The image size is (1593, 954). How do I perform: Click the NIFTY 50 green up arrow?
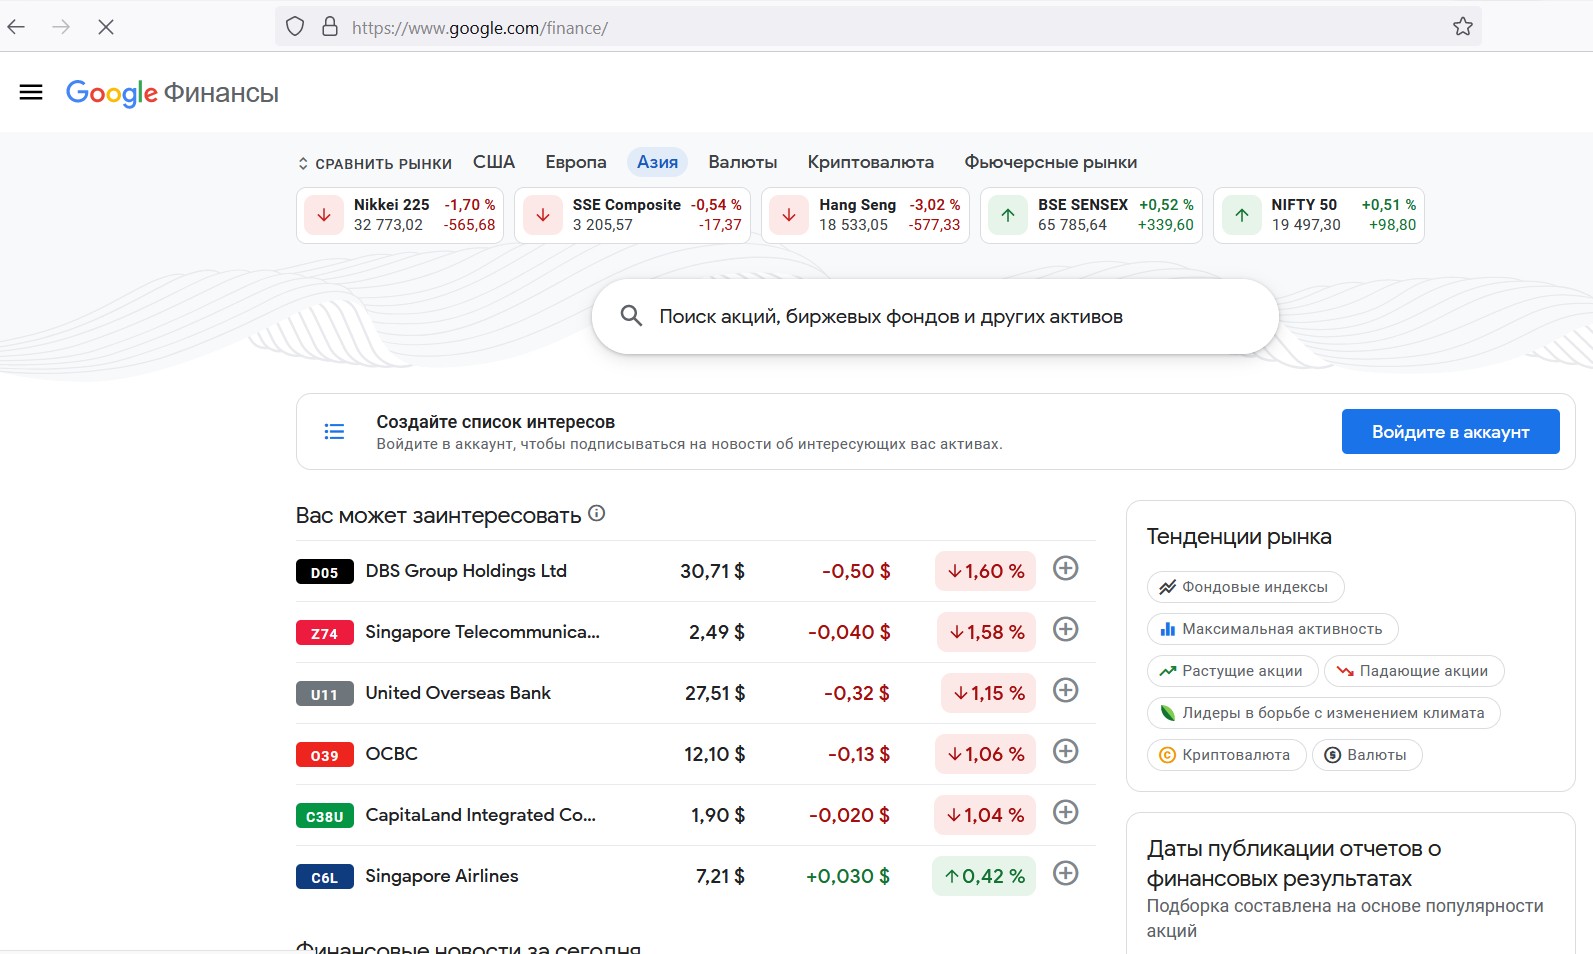[x=1242, y=215]
